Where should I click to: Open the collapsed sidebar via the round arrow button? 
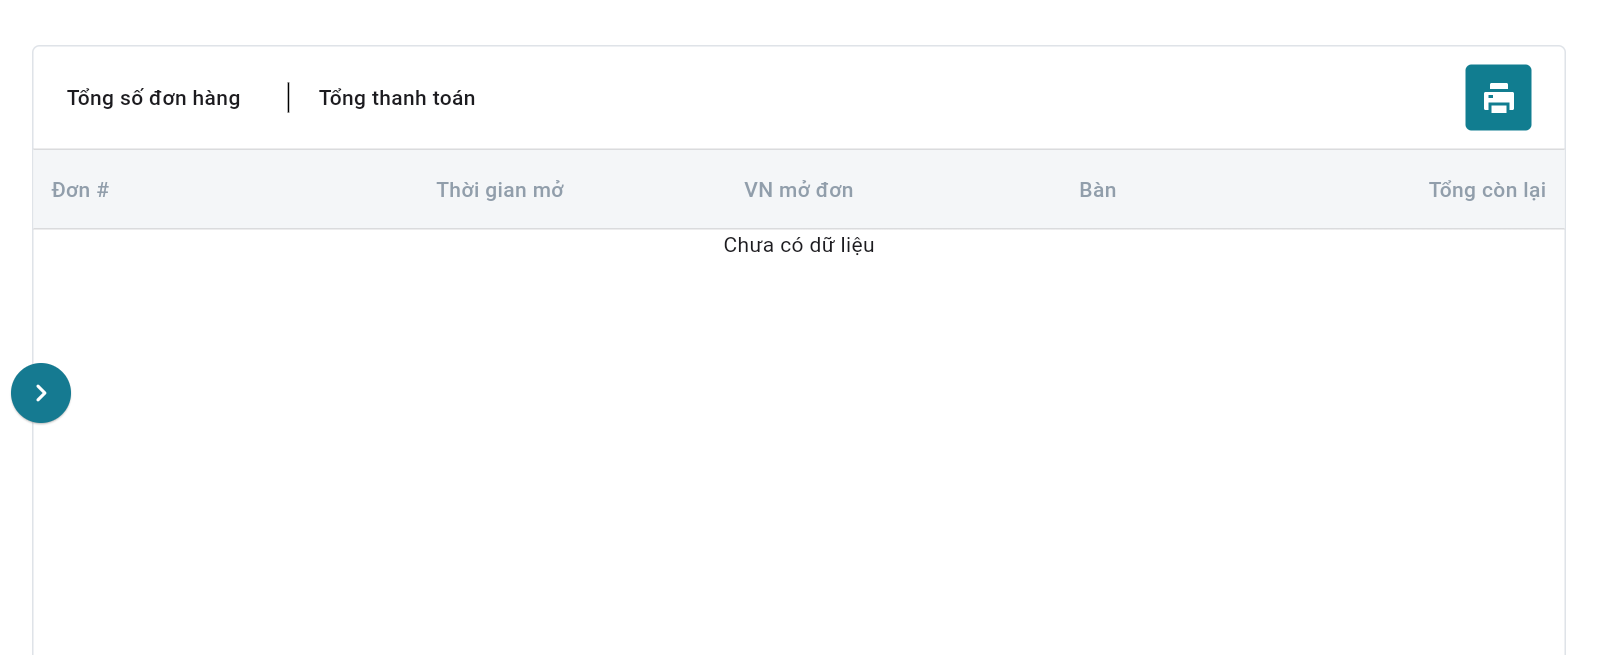pos(41,393)
